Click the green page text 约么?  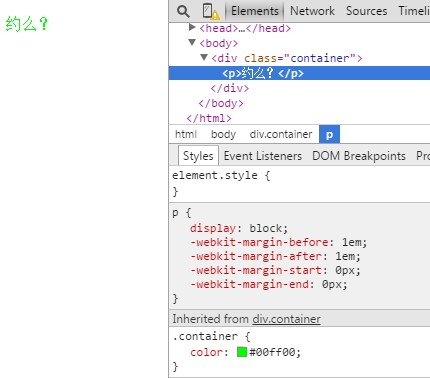[x=27, y=24]
